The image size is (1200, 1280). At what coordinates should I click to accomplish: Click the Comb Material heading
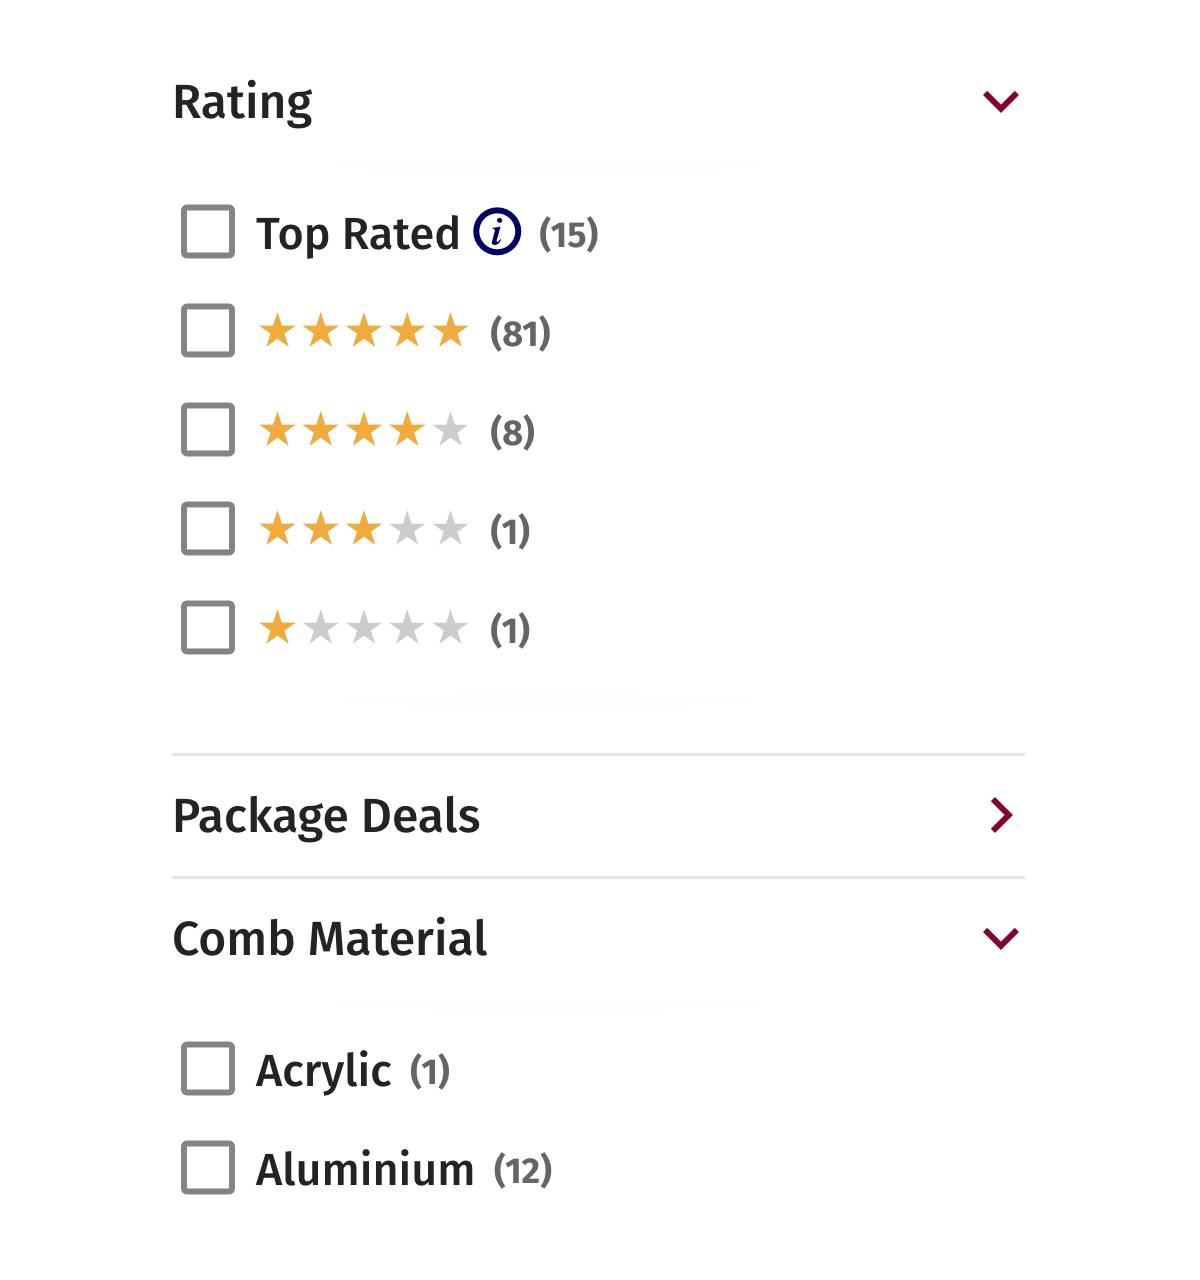coord(330,939)
